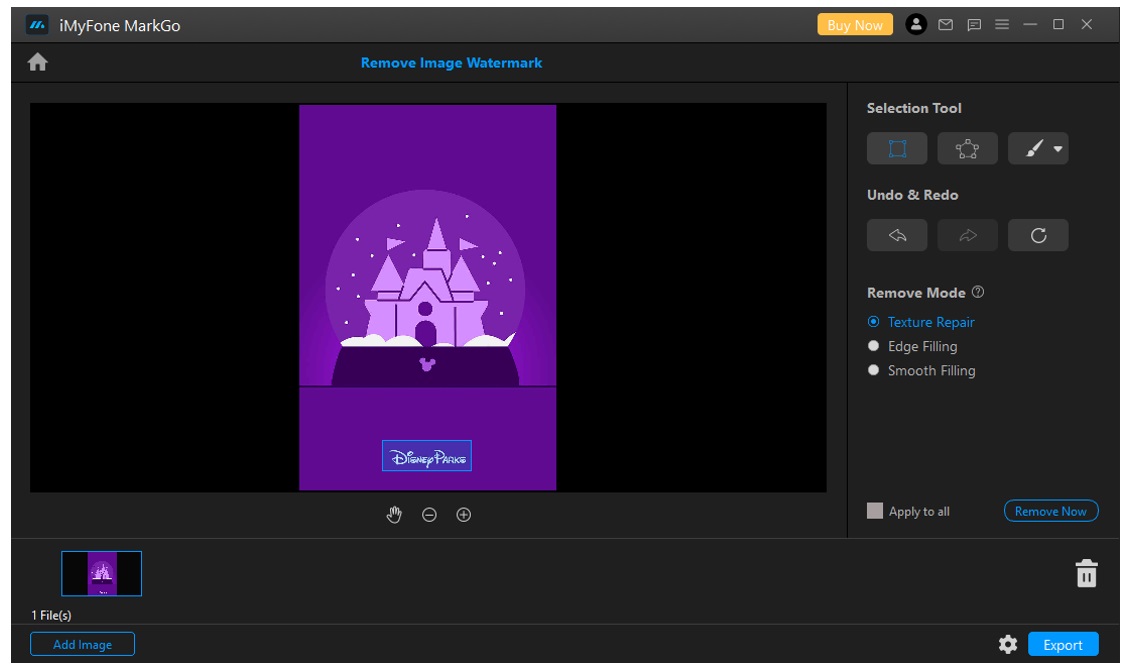This screenshot has height=670, width=1130.
Task: Reset all changes with refresh icon
Action: (x=1038, y=235)
